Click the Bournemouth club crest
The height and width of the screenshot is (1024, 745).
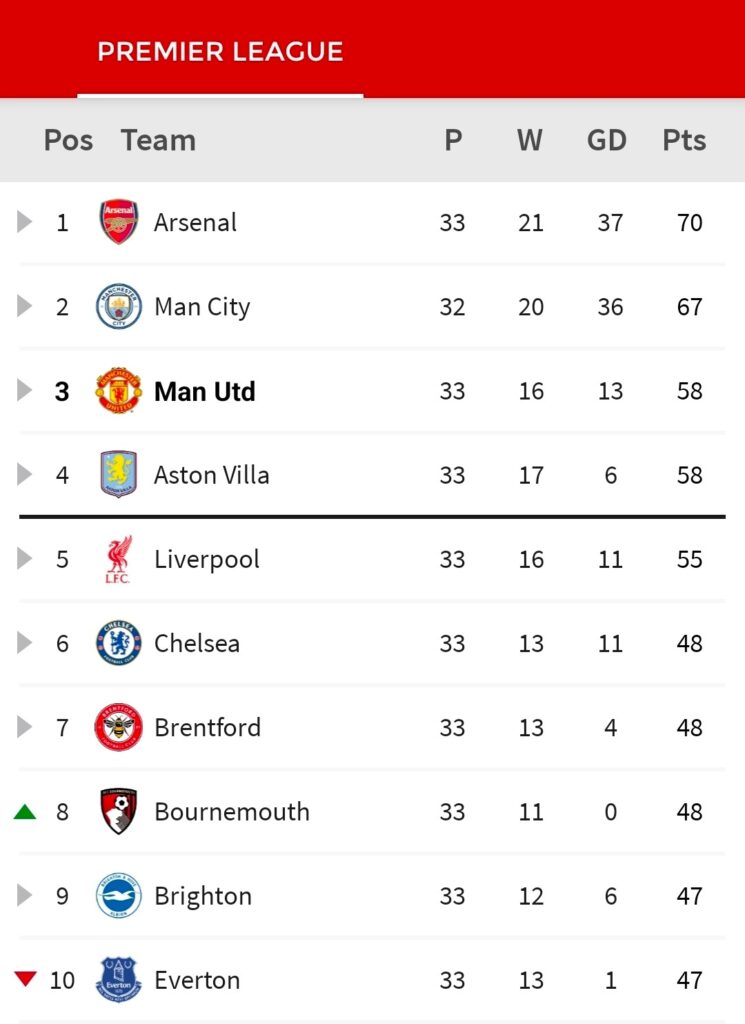119,811
